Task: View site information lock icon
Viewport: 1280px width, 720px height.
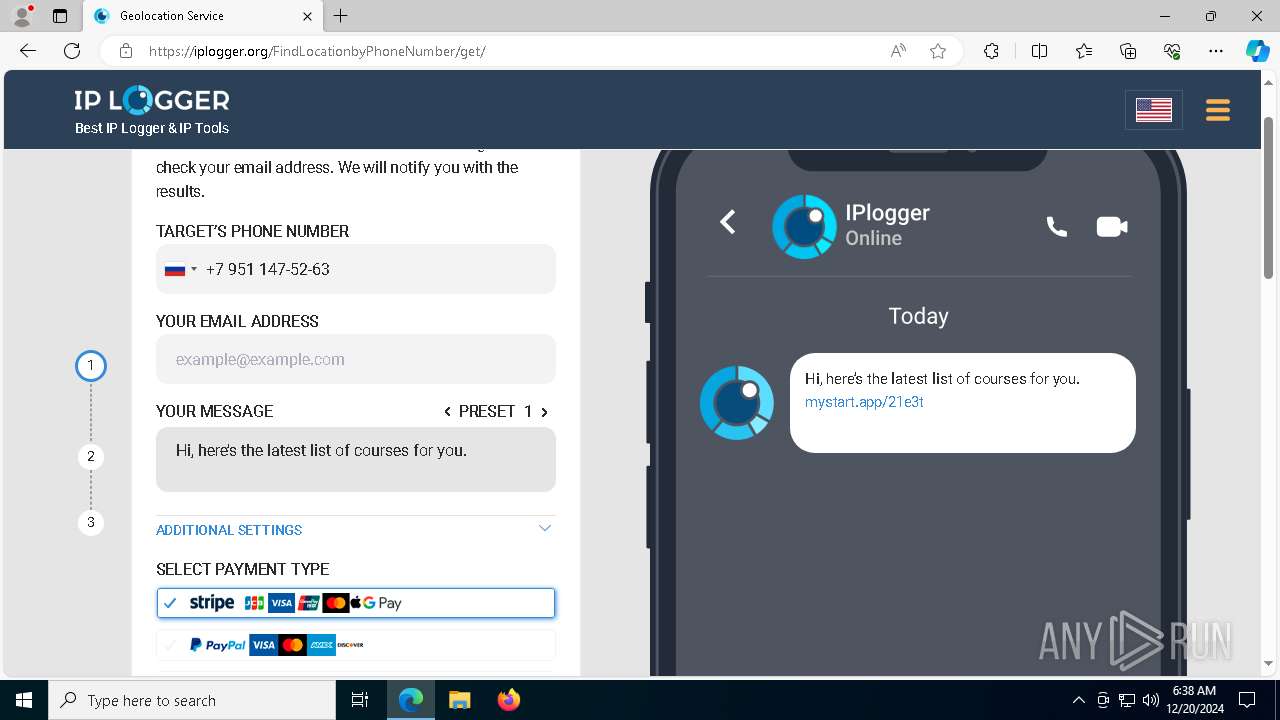Action: [126, 51]
